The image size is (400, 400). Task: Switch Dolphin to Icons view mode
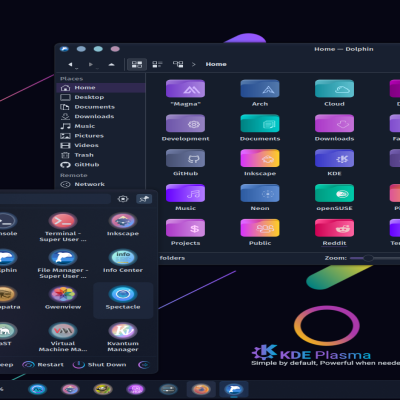[137, 64]
